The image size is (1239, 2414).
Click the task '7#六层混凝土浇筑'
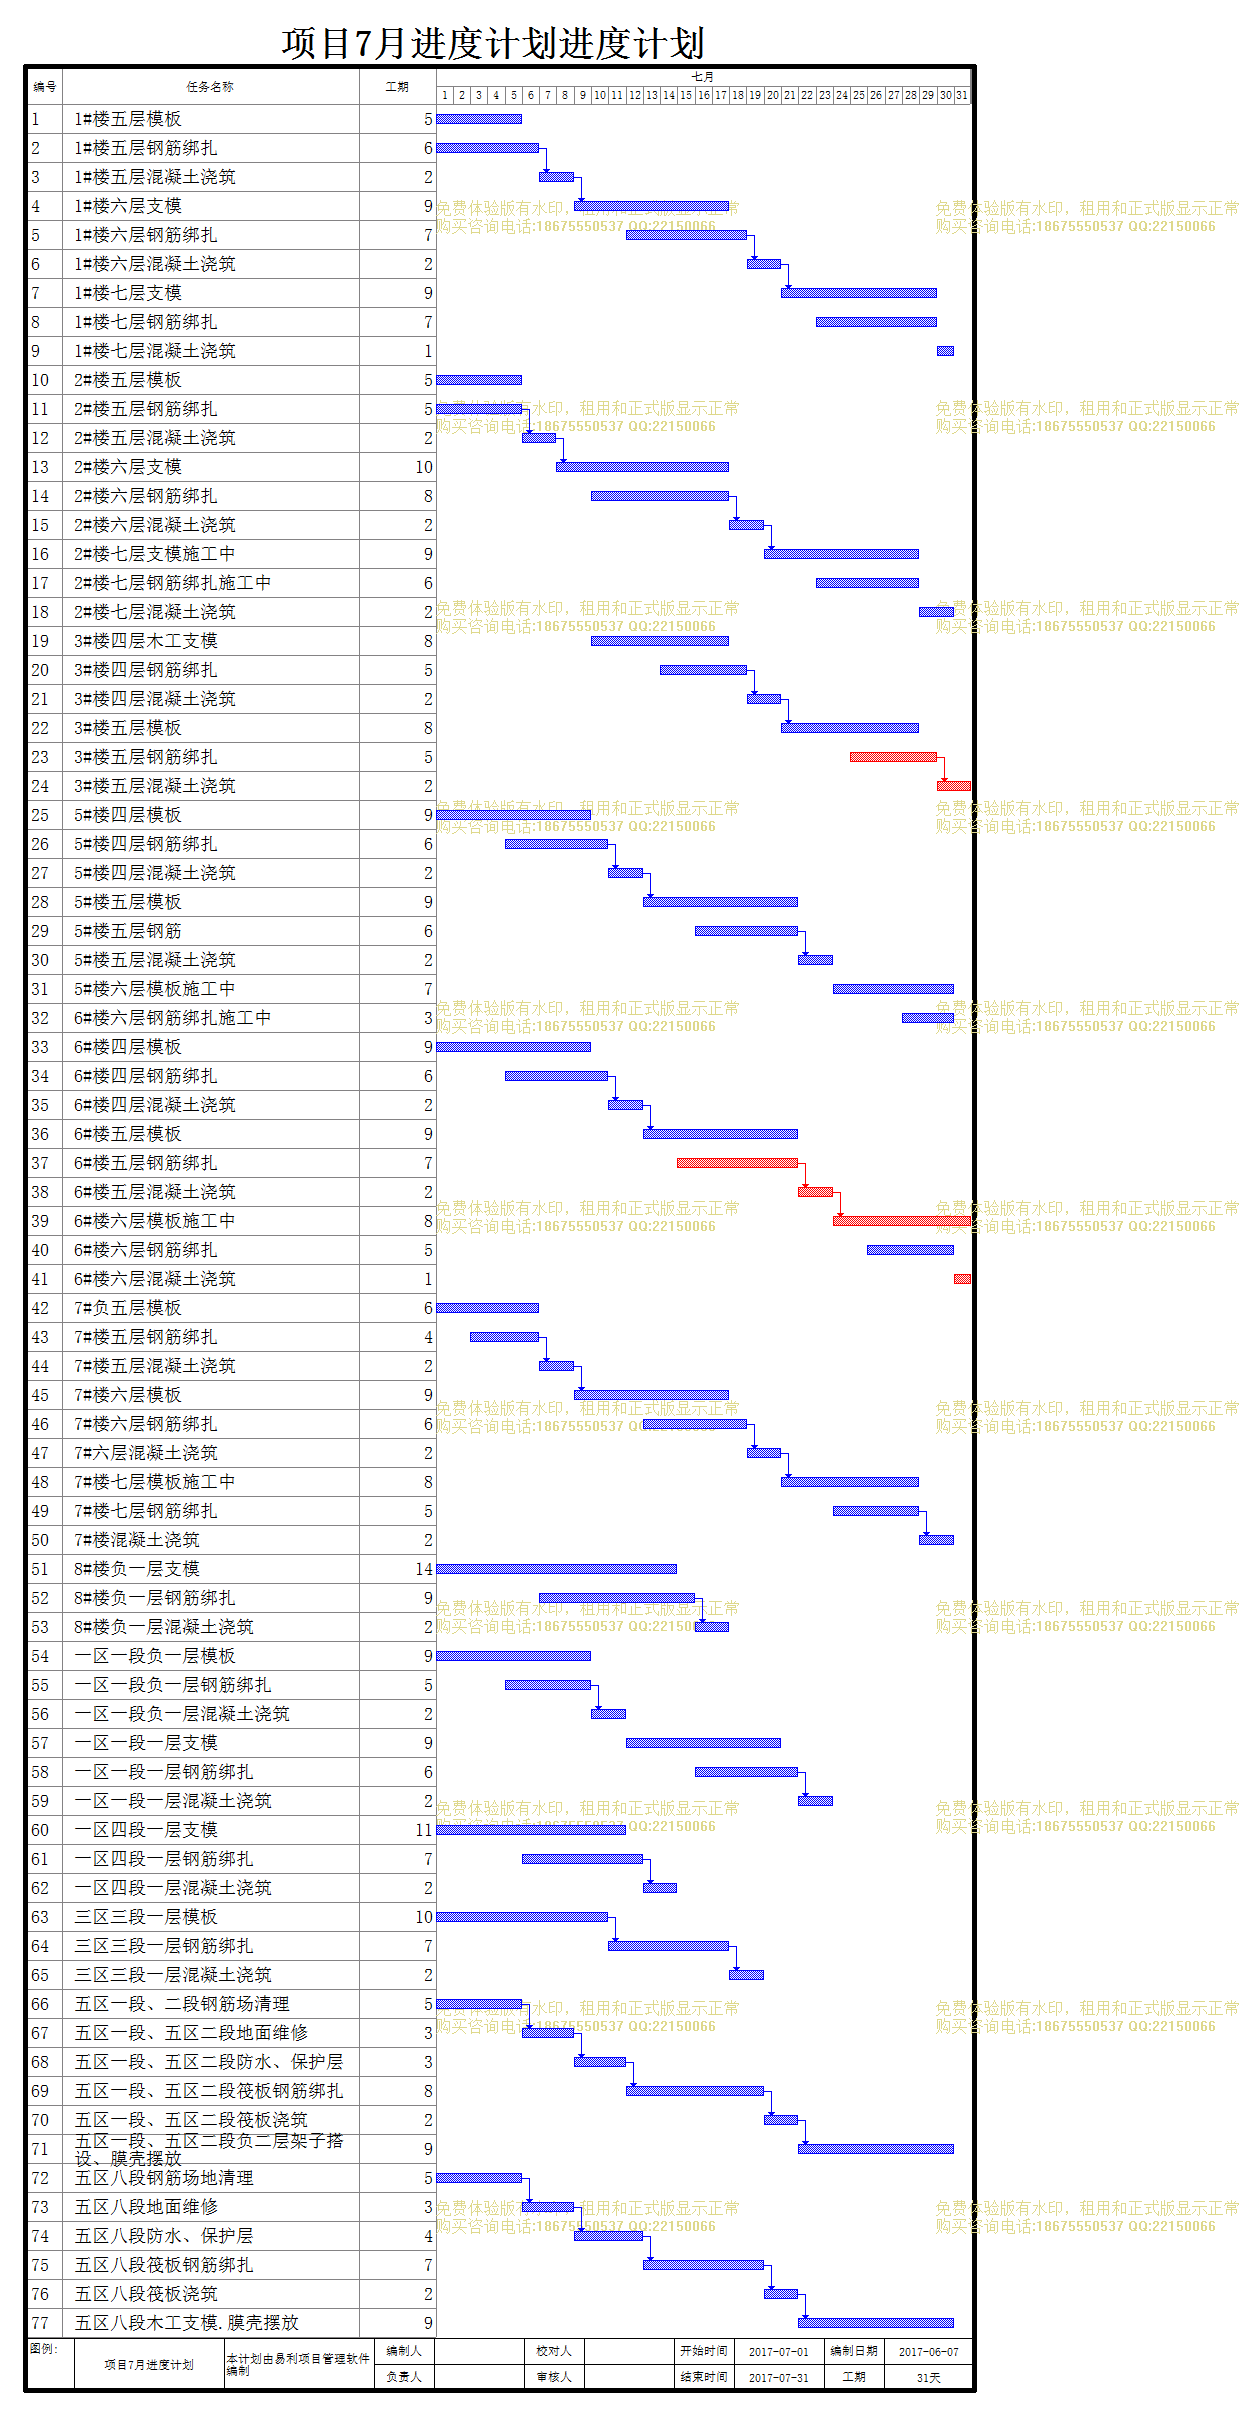tap(146, 1453)
